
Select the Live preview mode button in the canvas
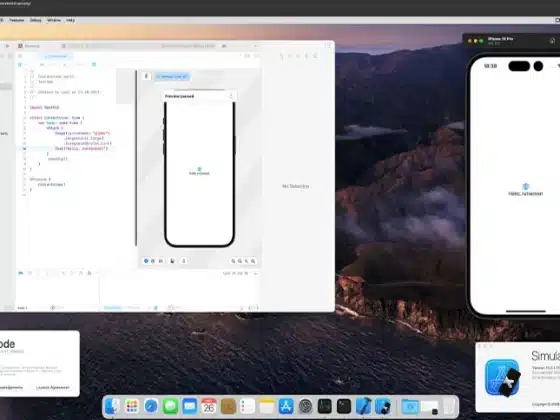point(146,261)
